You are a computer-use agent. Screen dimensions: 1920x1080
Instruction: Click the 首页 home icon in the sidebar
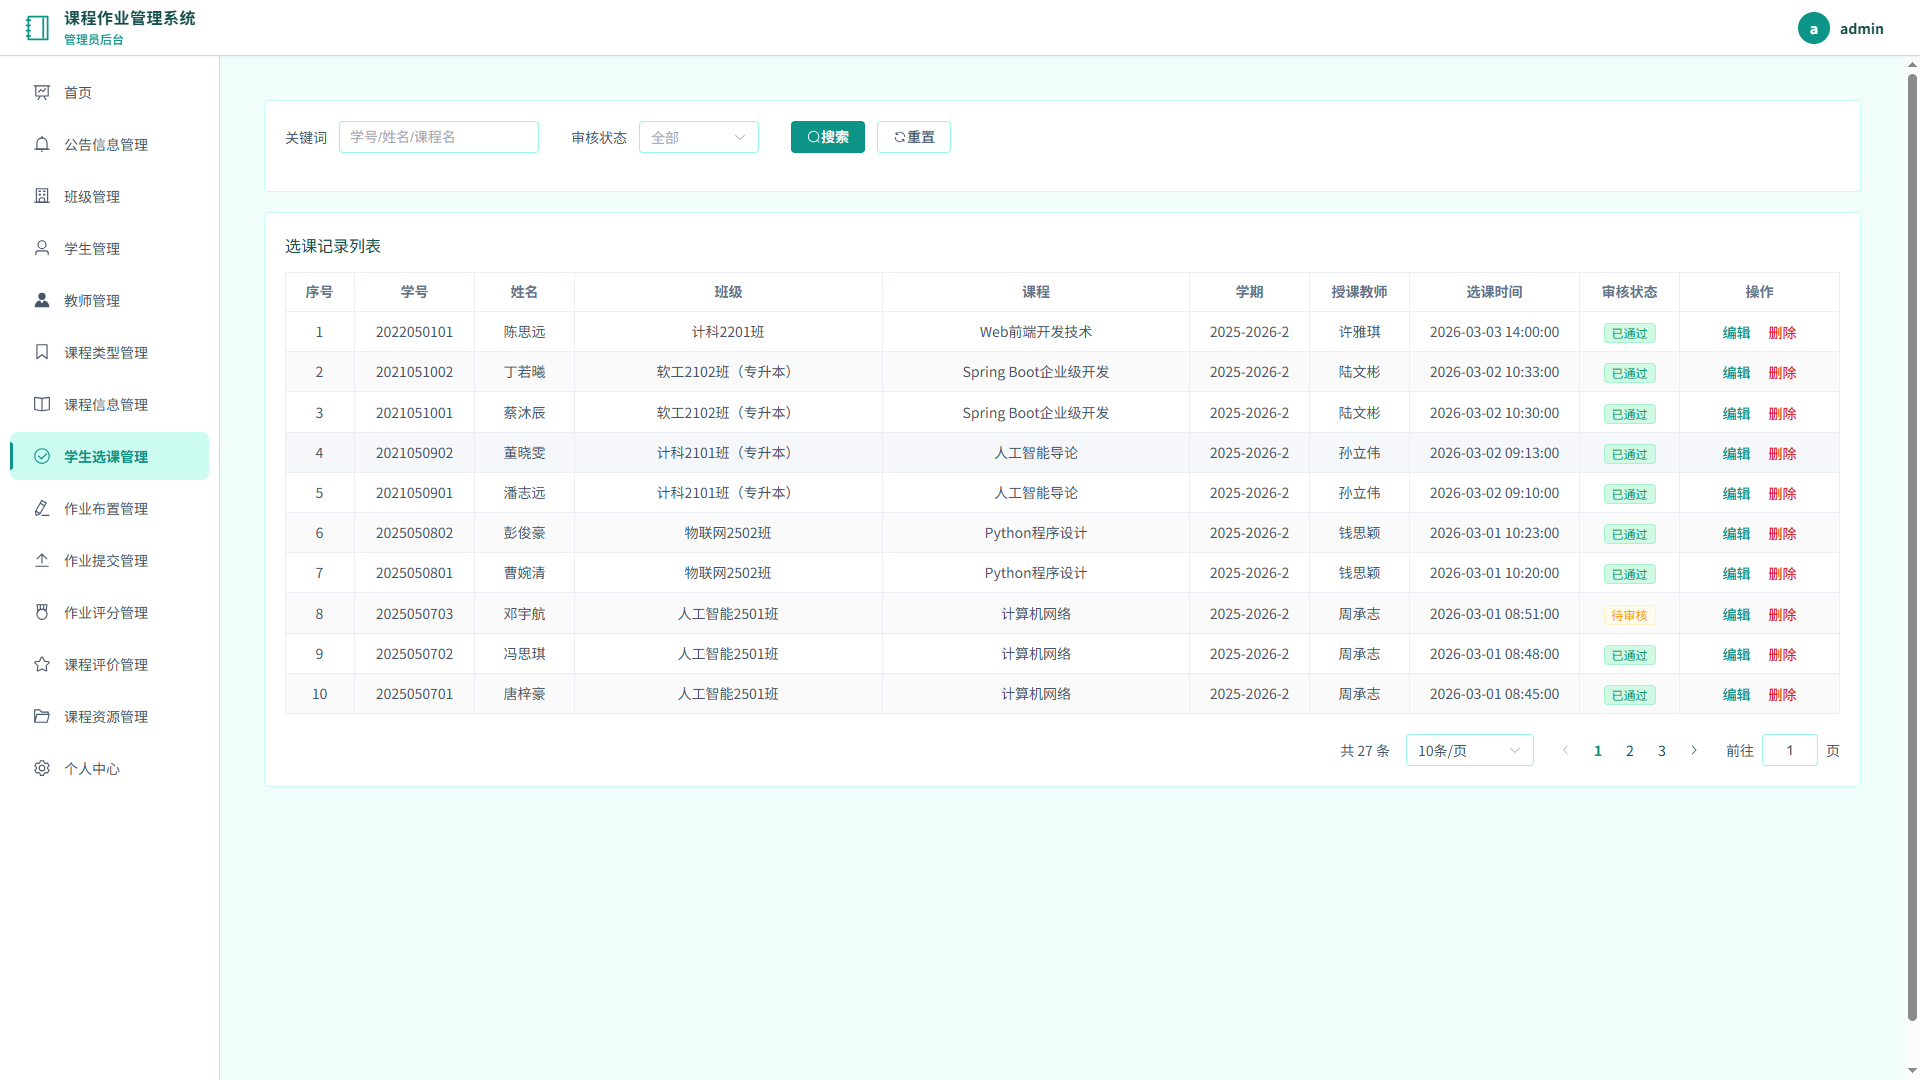(x=42, y=92)
